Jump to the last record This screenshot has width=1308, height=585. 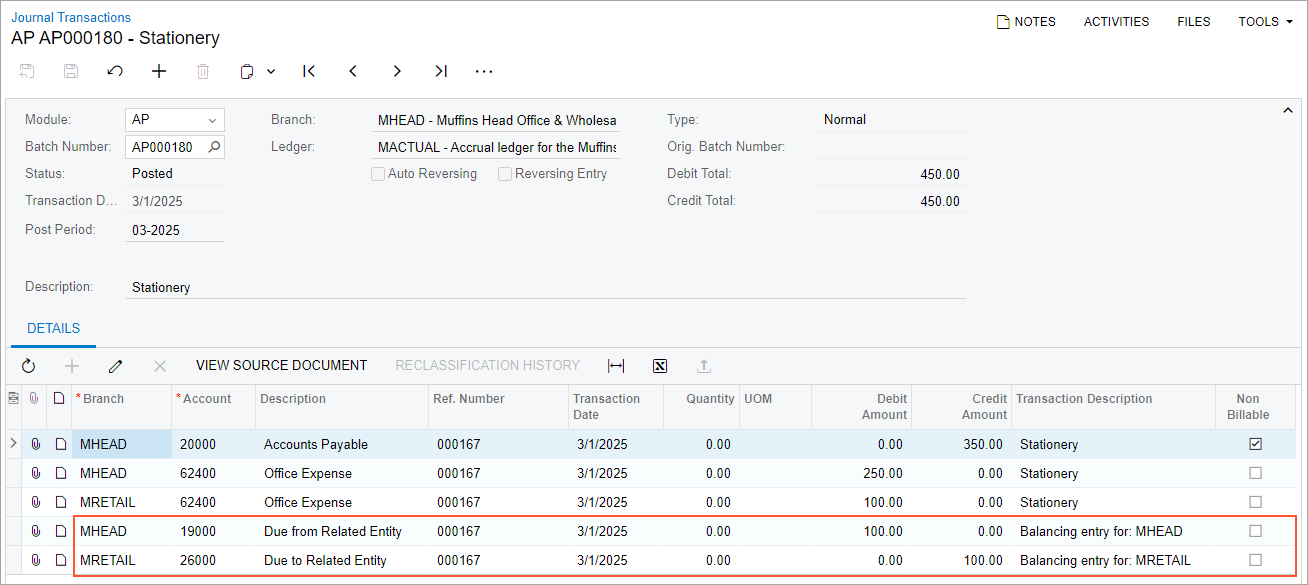[441, 71]
